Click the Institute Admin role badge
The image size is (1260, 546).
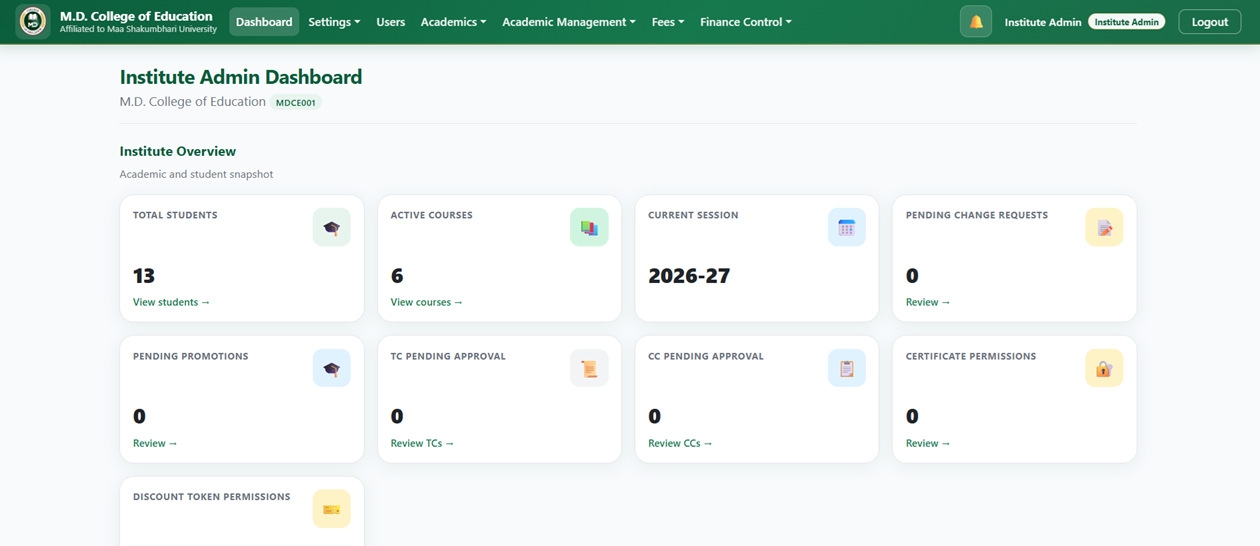(x=1126, y=22)
